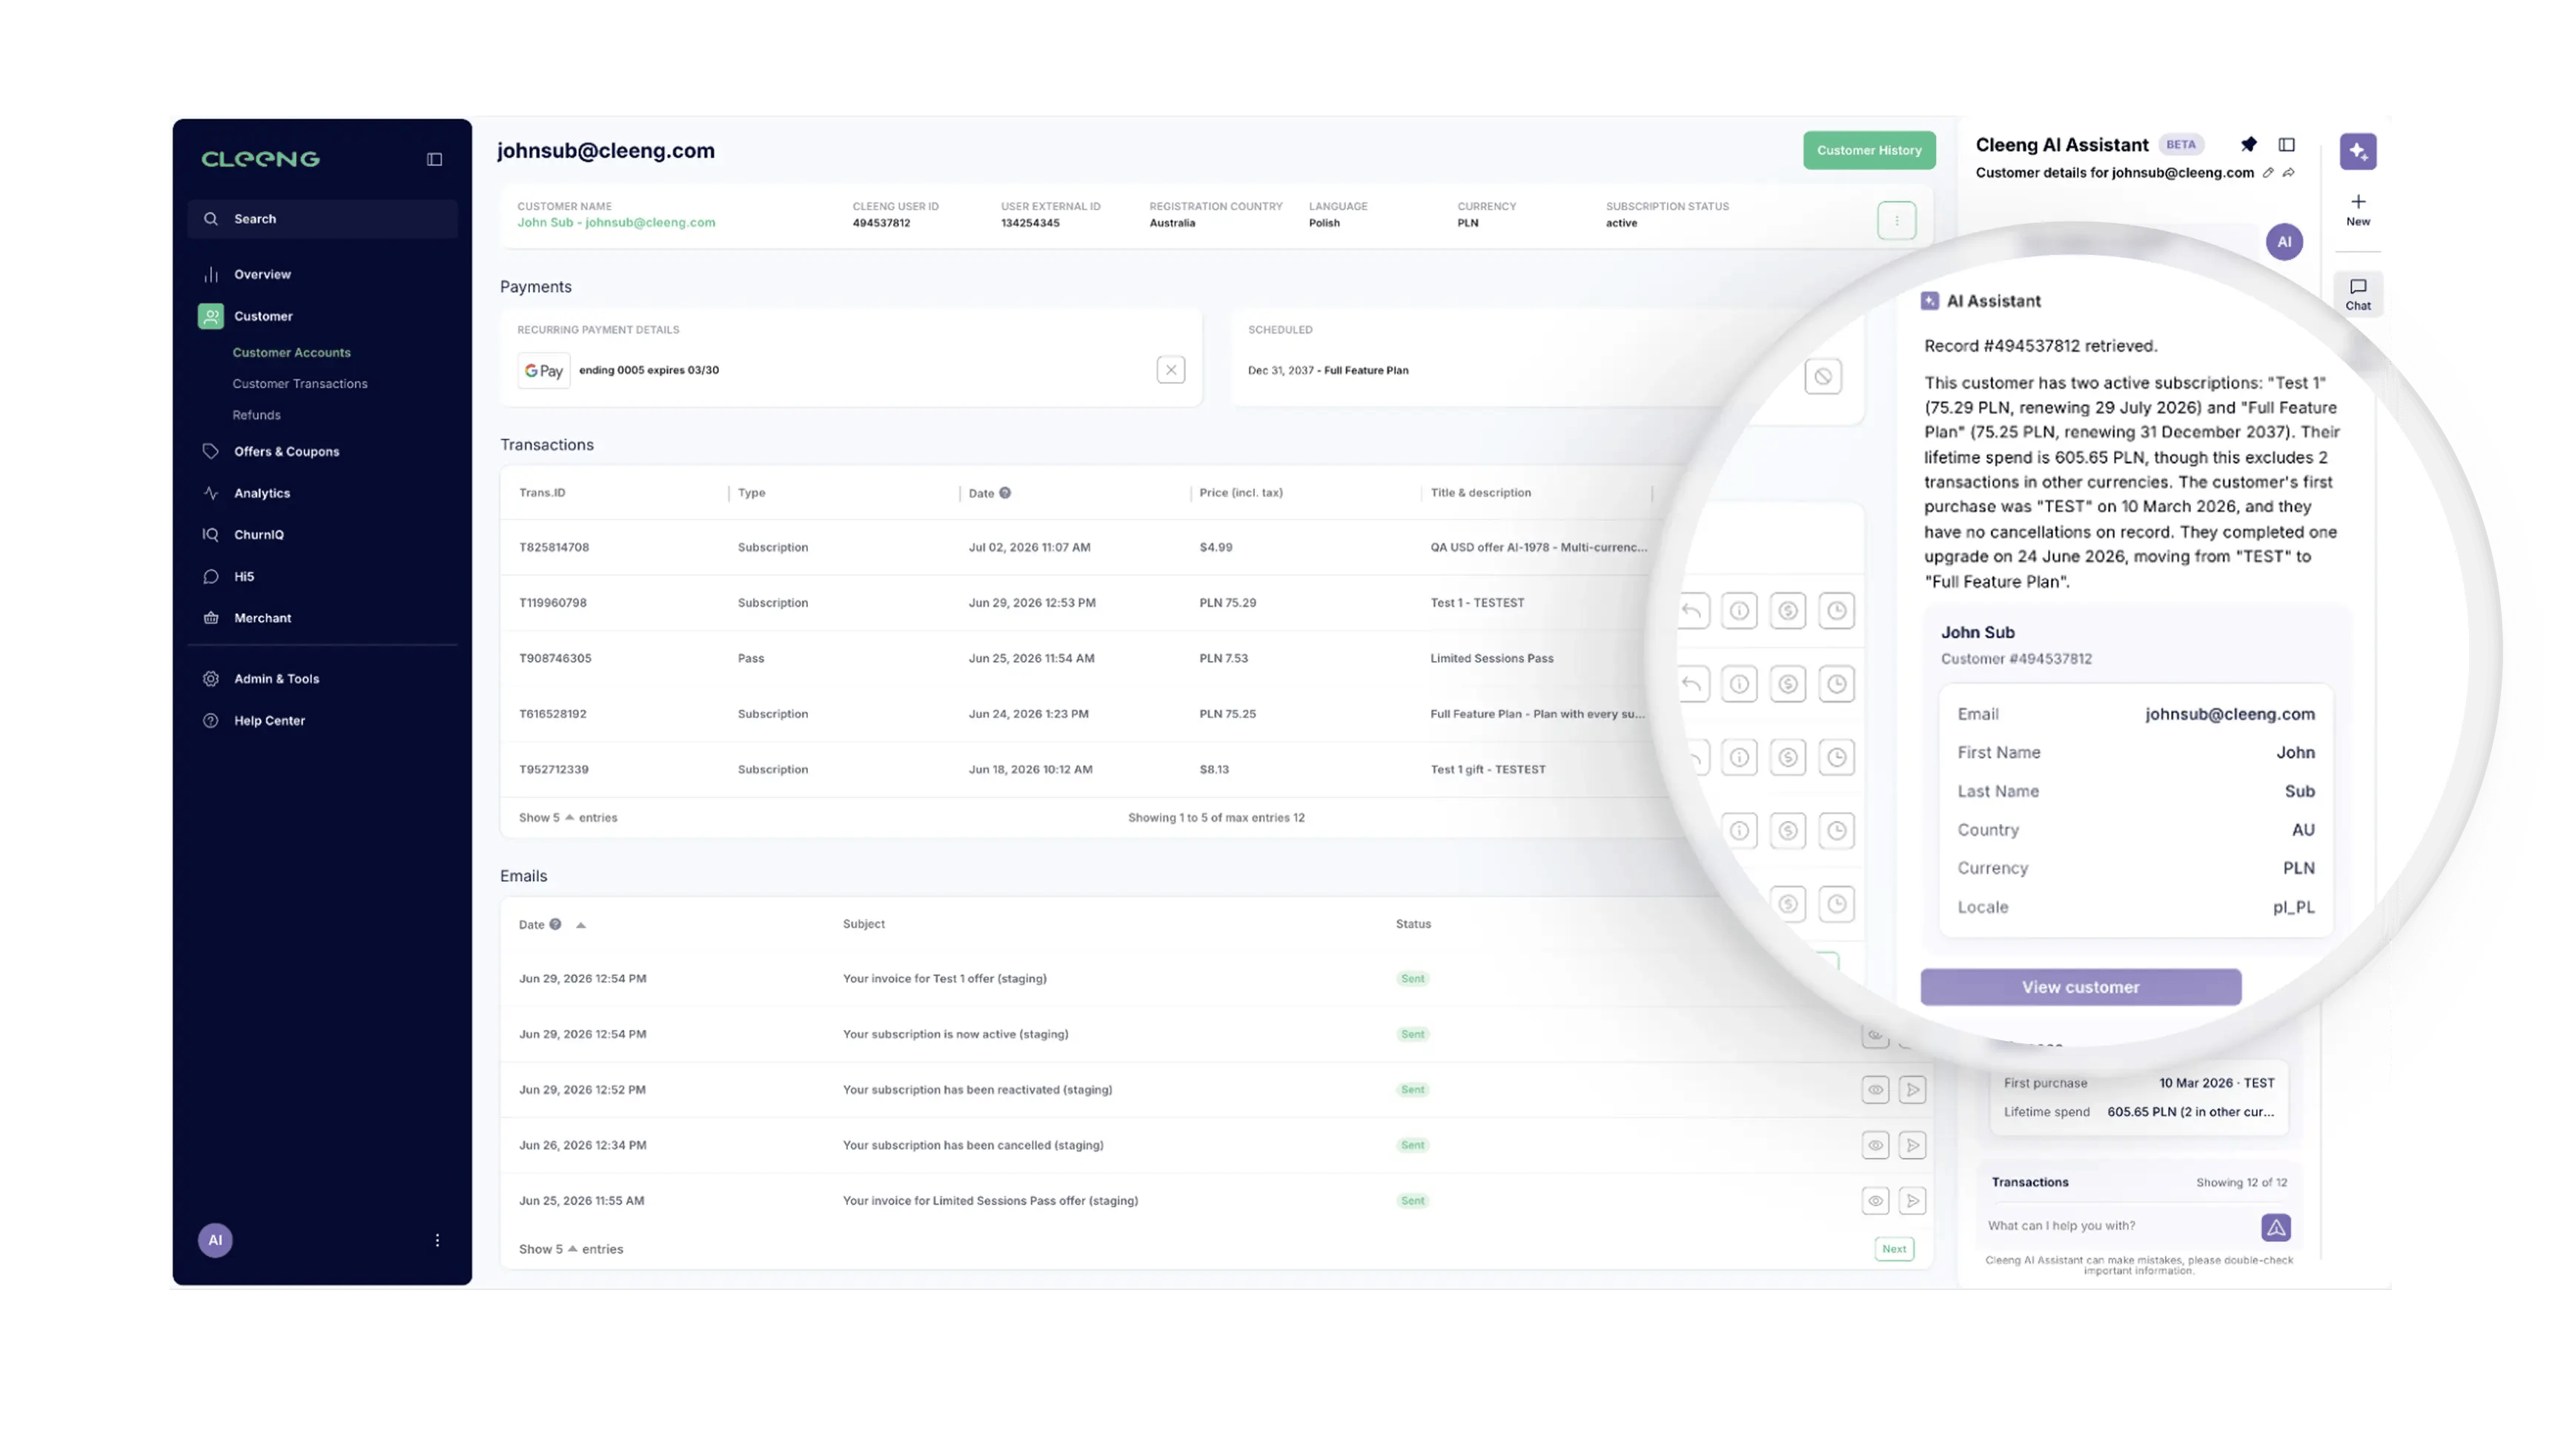Resend the 'subscription has been reactivated' email
Viewport: 2575px width, 1456px height.
pos(1912,1090)
